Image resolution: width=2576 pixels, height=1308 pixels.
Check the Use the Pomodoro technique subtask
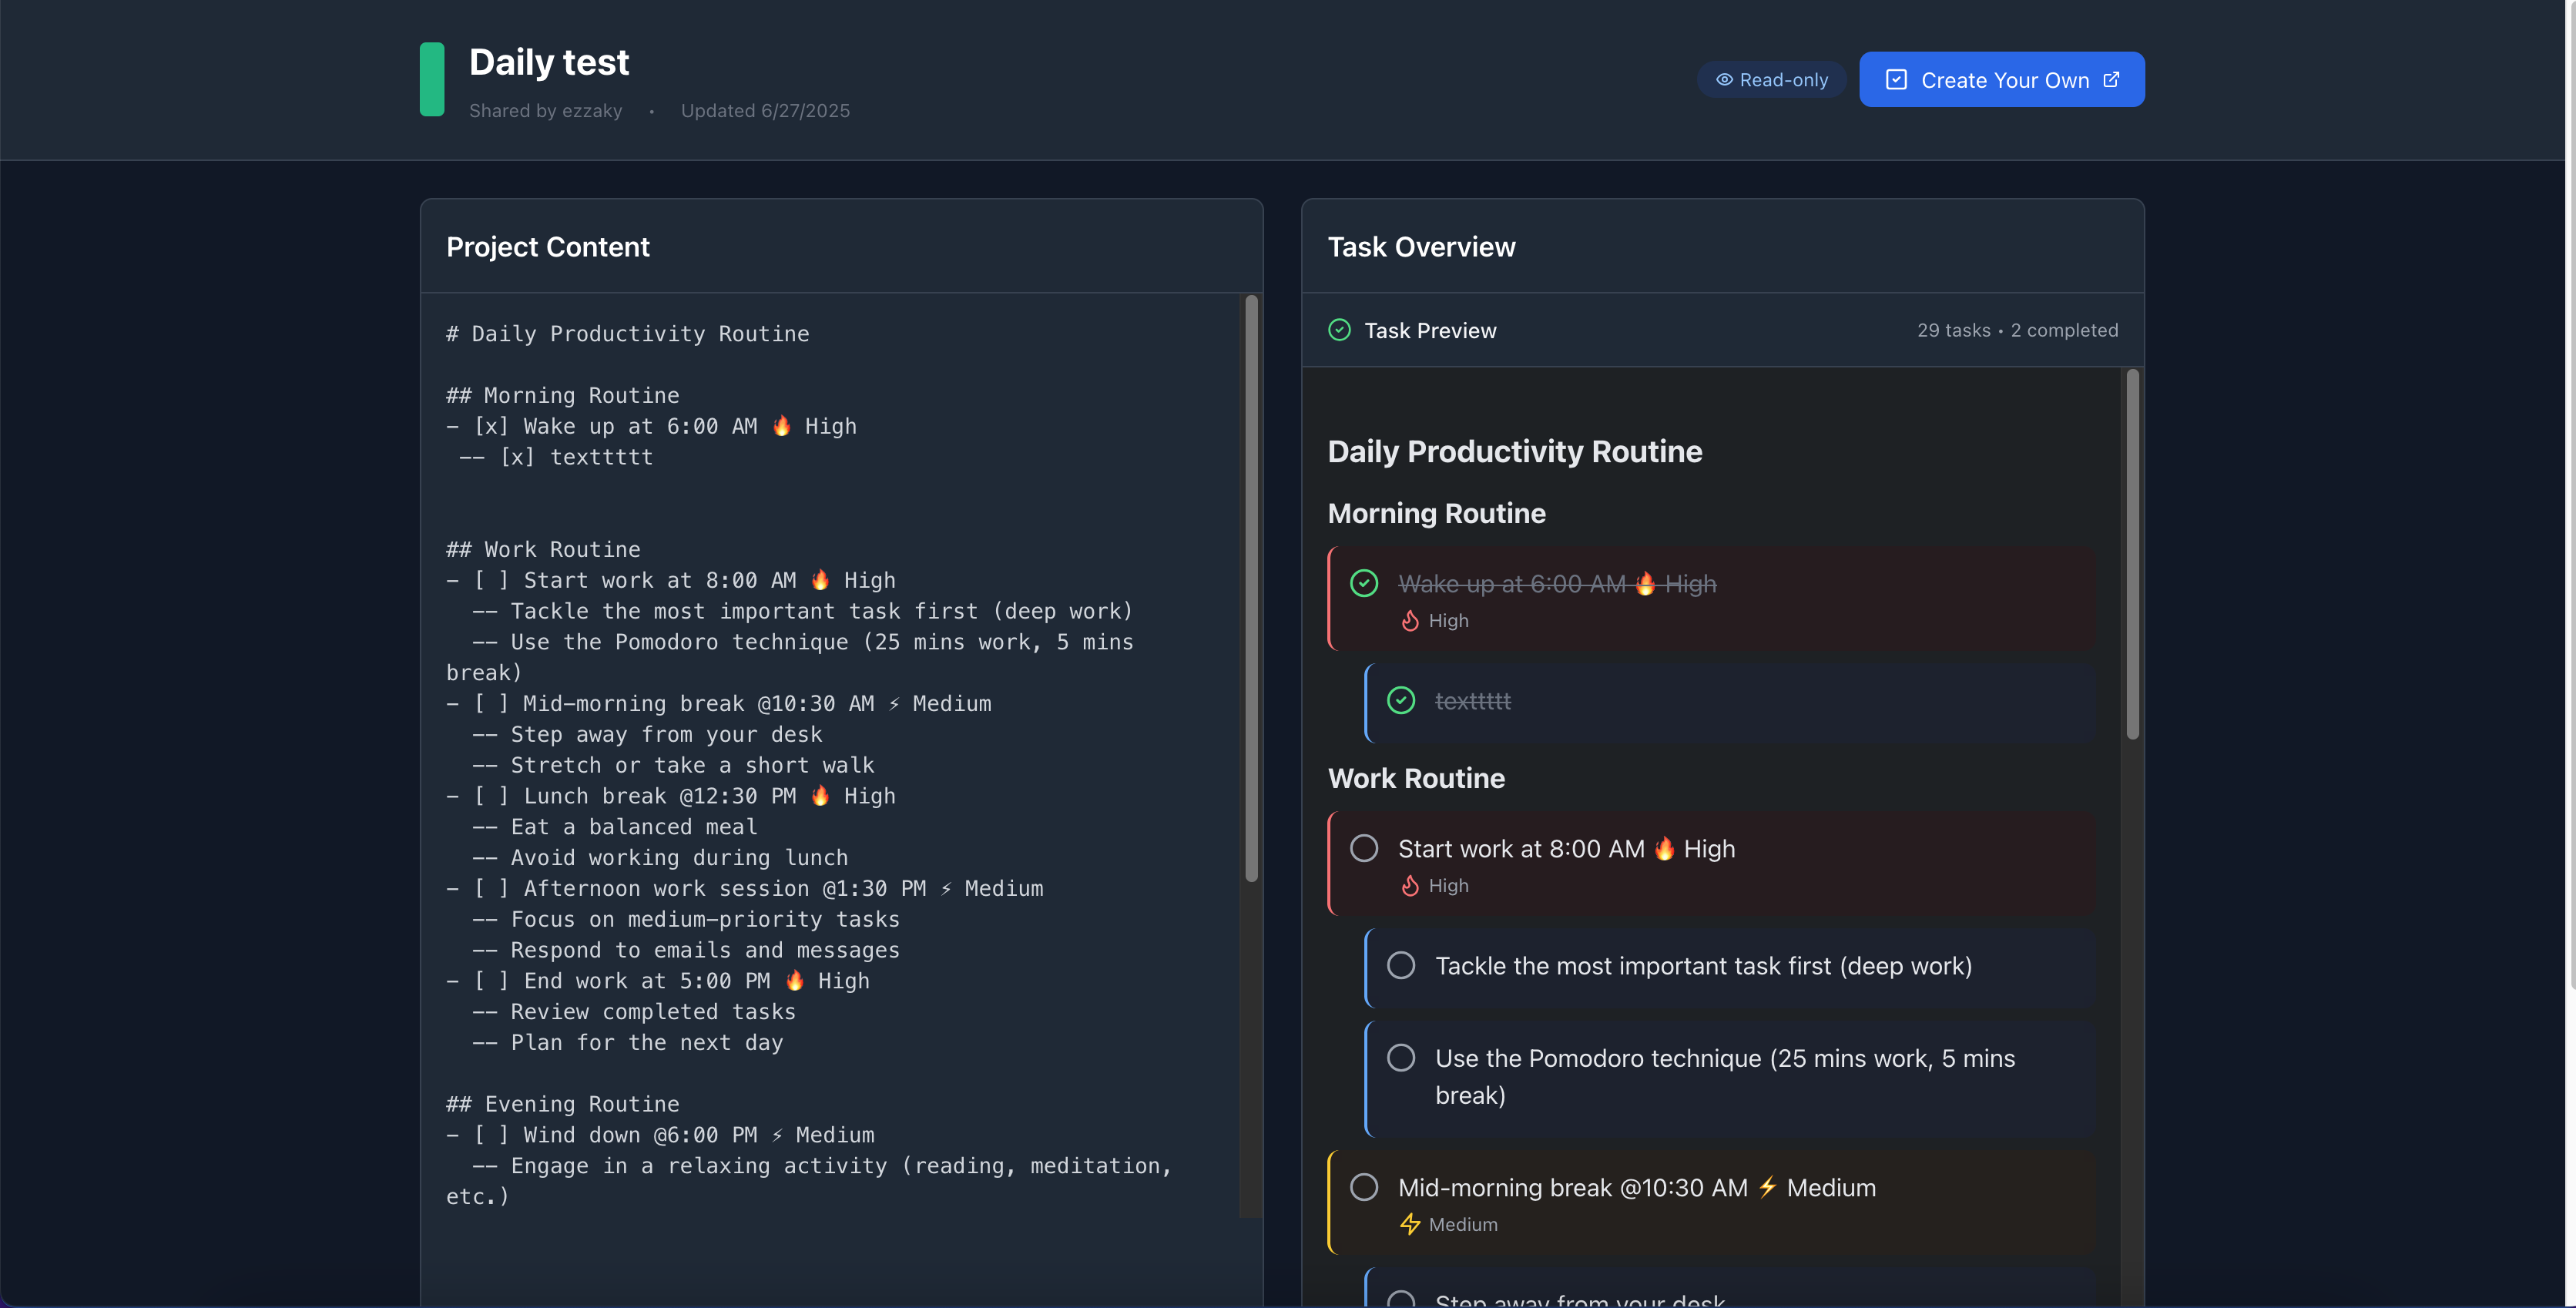tap(1401, 1058)
